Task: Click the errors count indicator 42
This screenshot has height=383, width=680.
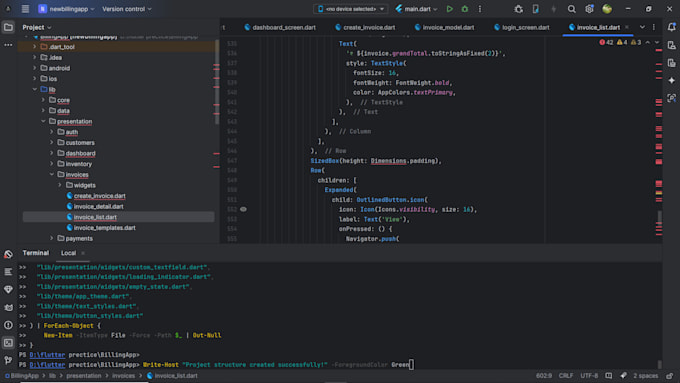Action: coord(606,43)
